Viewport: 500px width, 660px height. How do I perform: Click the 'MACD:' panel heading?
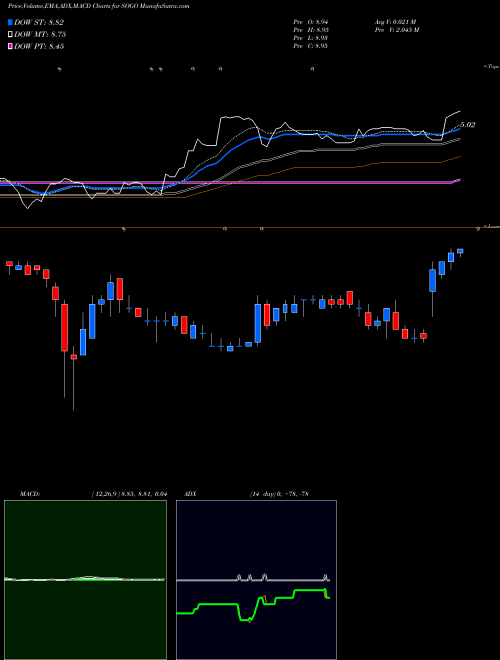pos(29,494)
